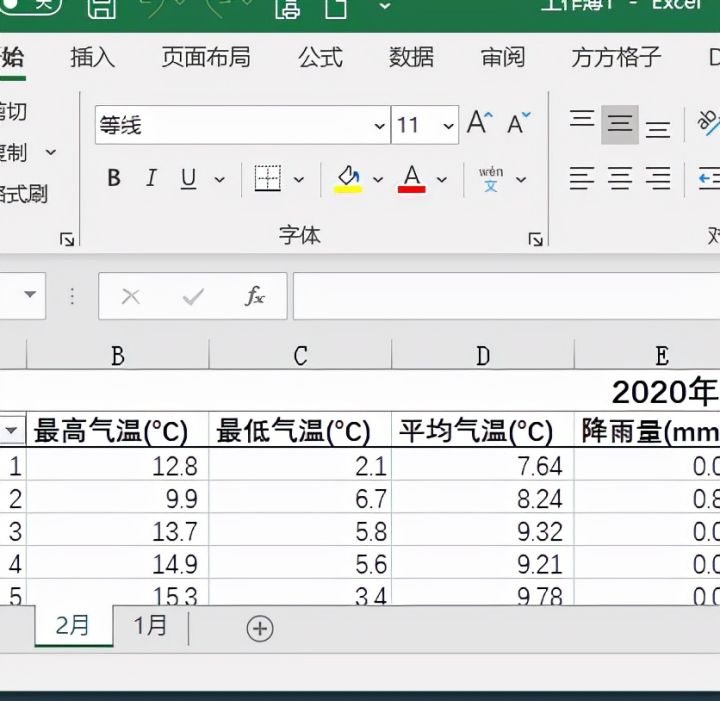The image size is (720, 701).
Task: Click the formula bar resize dots handle
Action: point(72,296)
